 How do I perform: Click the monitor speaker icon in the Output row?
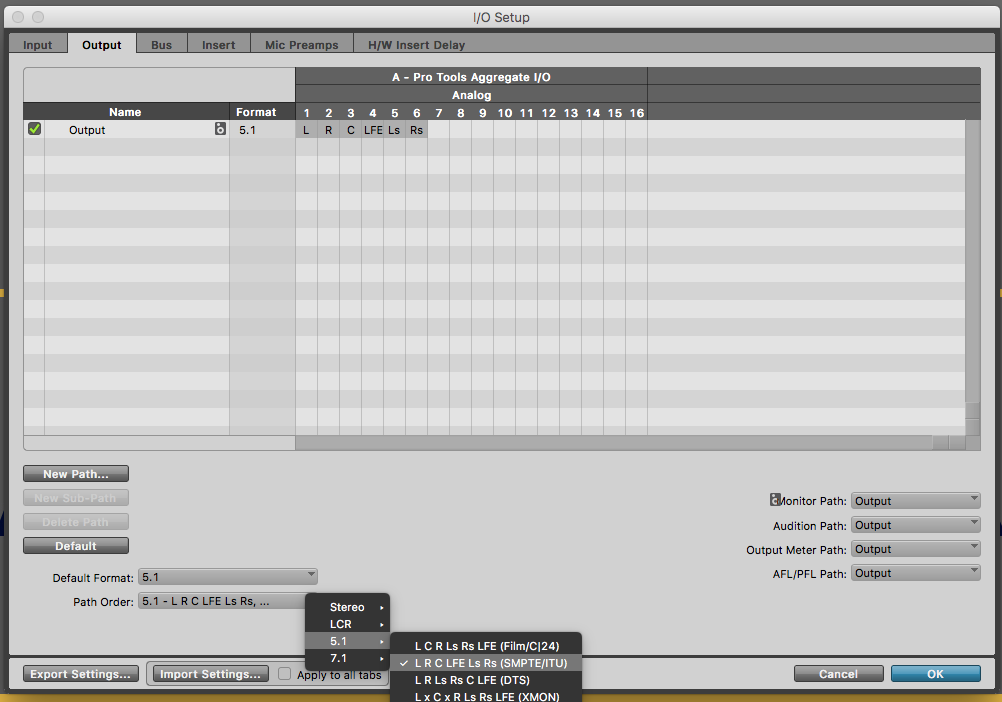[220, 130]
